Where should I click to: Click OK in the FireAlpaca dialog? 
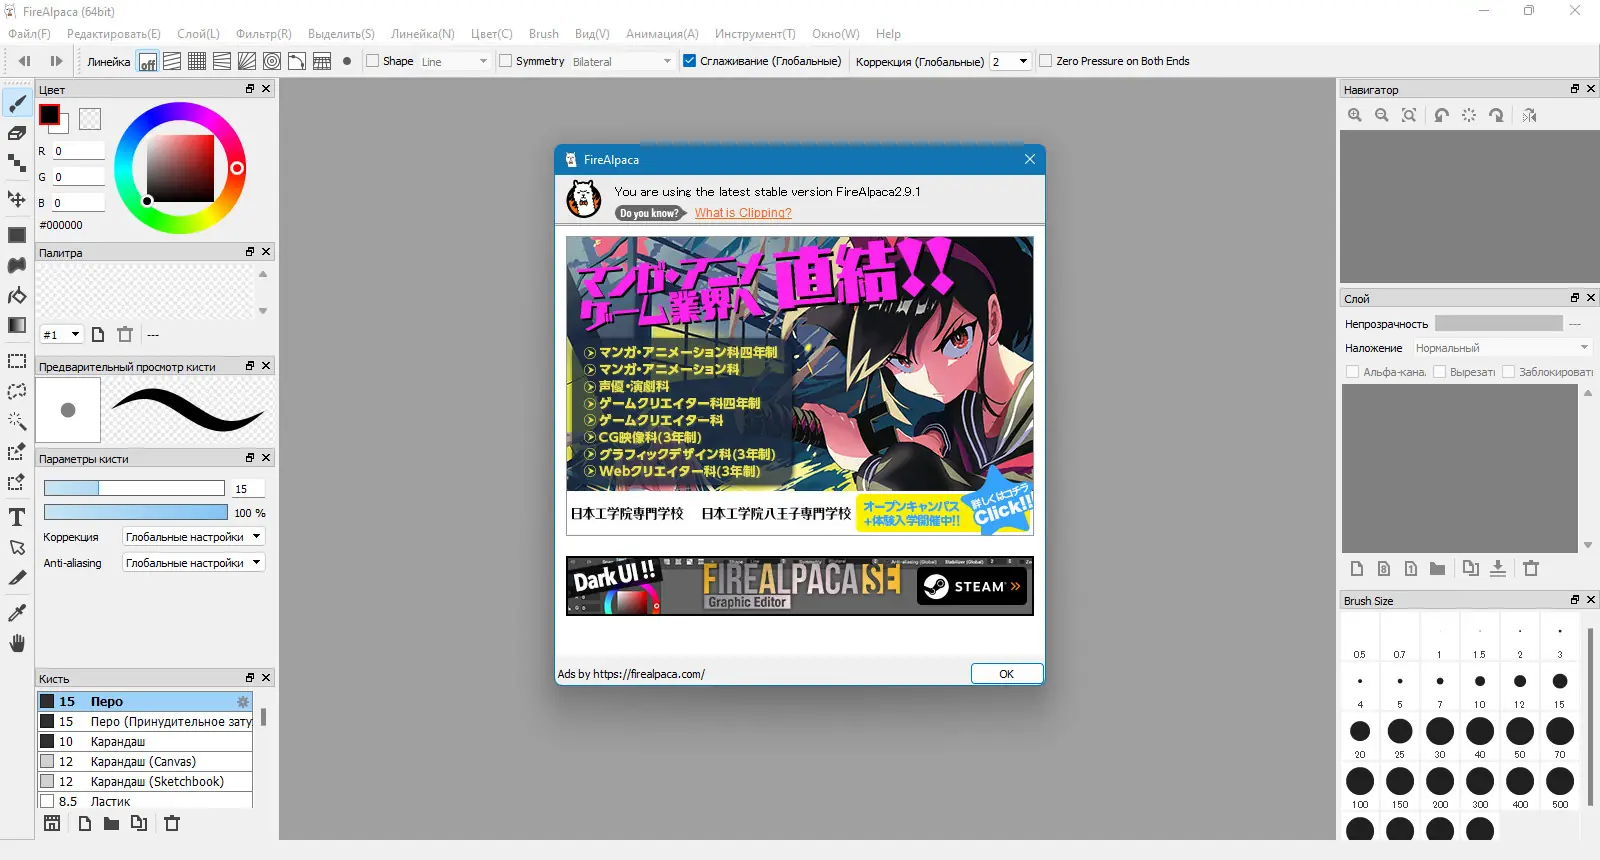click(1007, 674)
